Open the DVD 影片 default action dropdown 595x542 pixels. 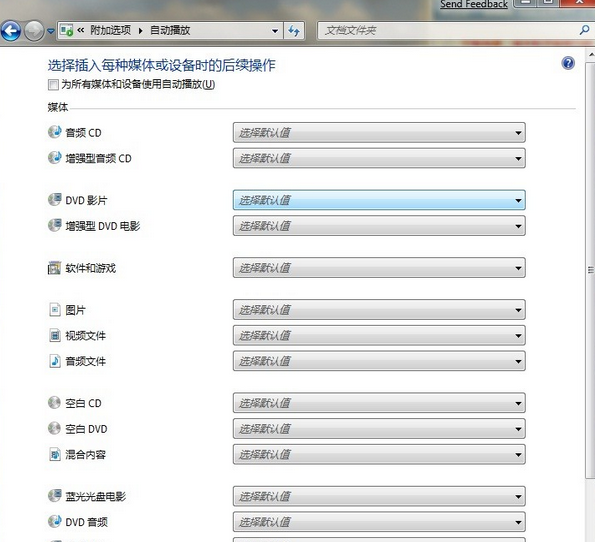[x=379, y=200]
